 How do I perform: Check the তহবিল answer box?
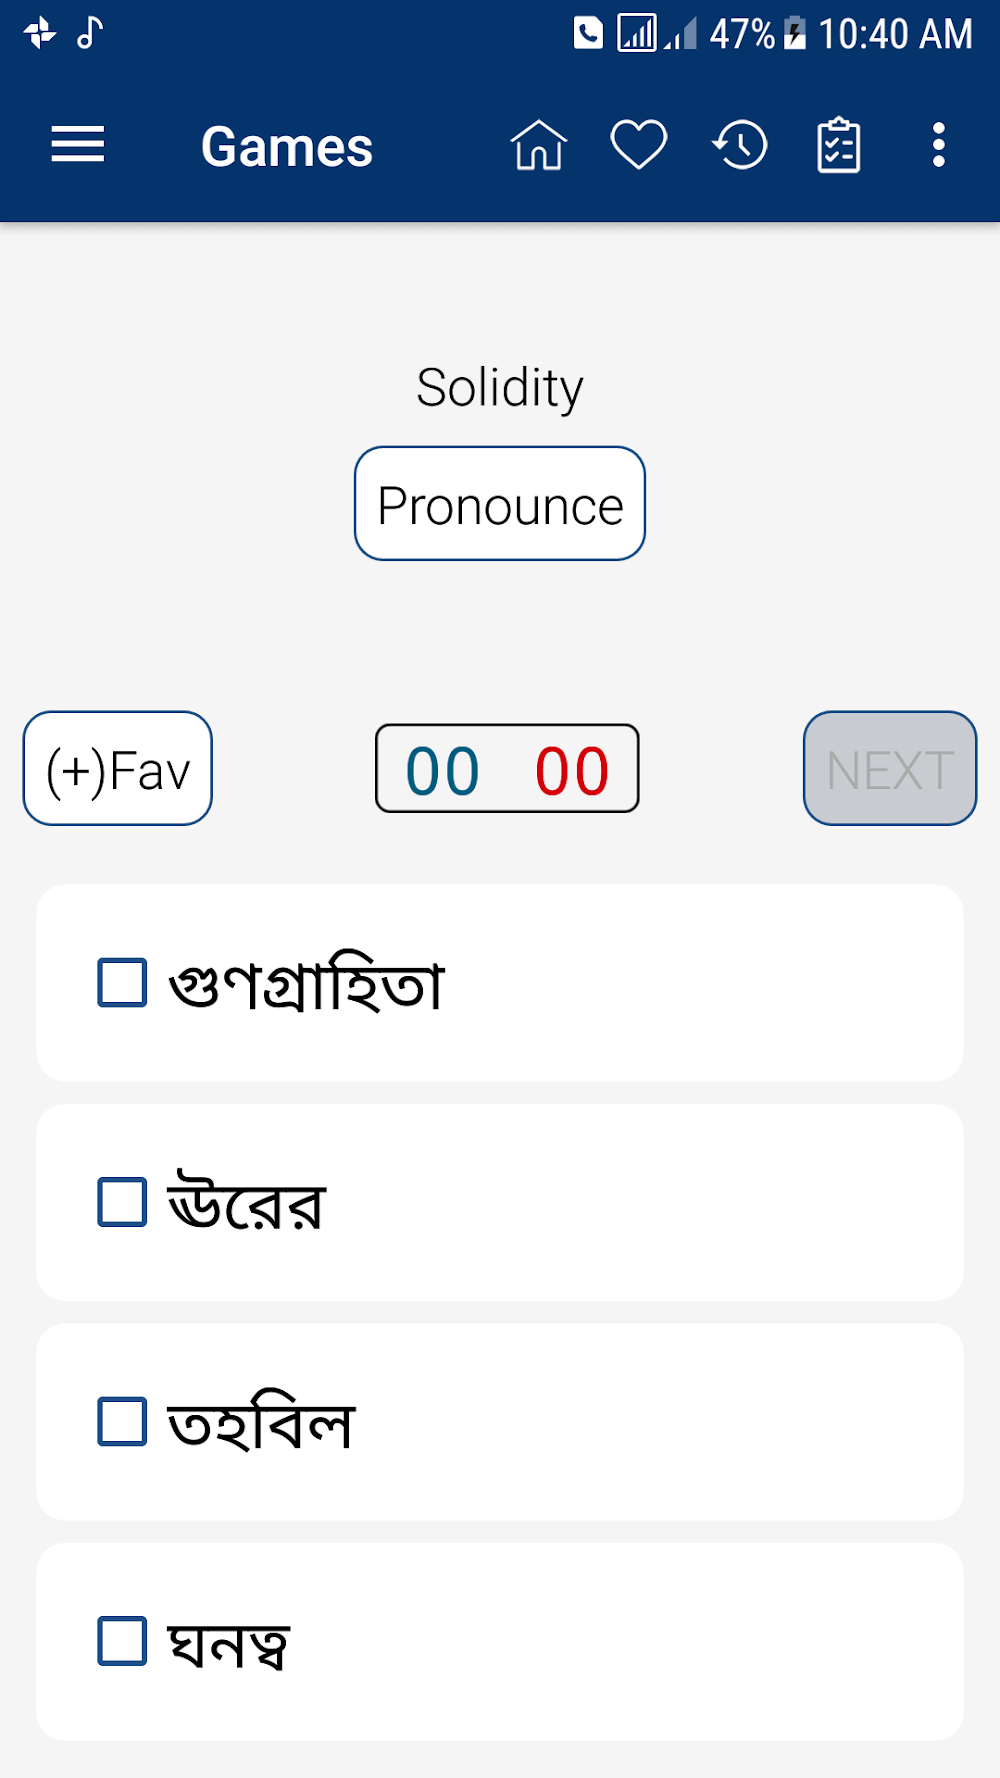[x=122, y=1422]
